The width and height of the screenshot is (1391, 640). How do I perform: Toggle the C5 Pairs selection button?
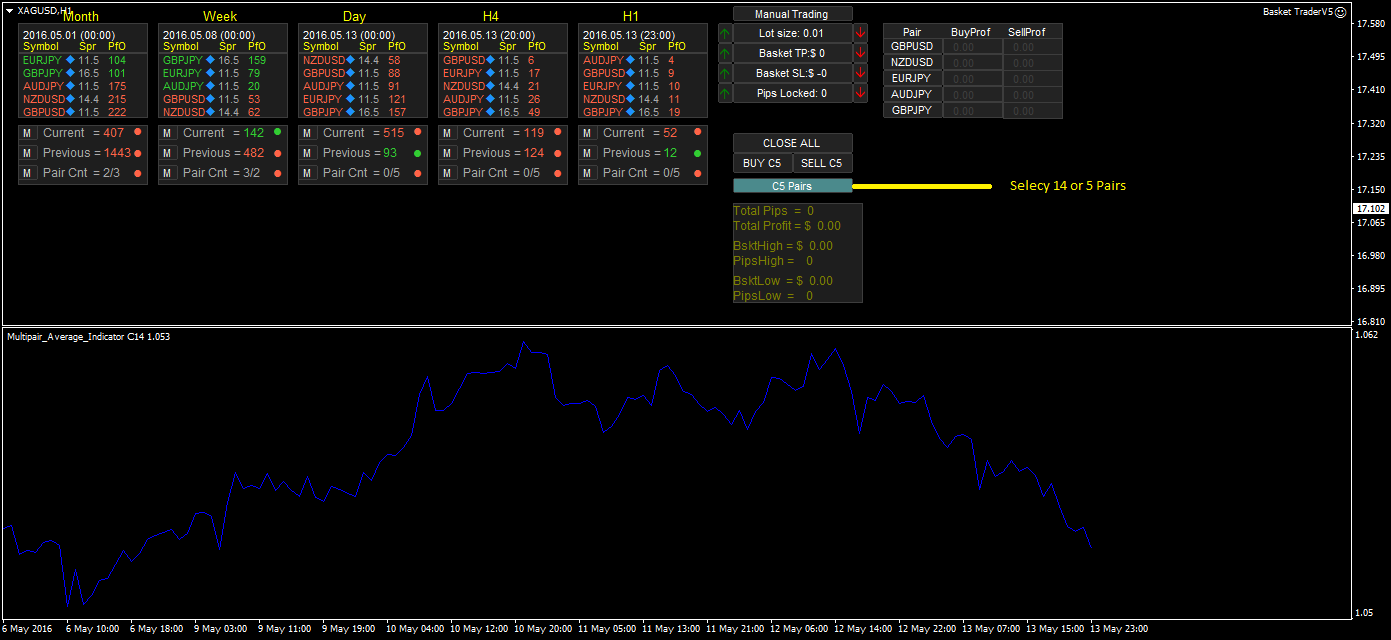(792, 186)
